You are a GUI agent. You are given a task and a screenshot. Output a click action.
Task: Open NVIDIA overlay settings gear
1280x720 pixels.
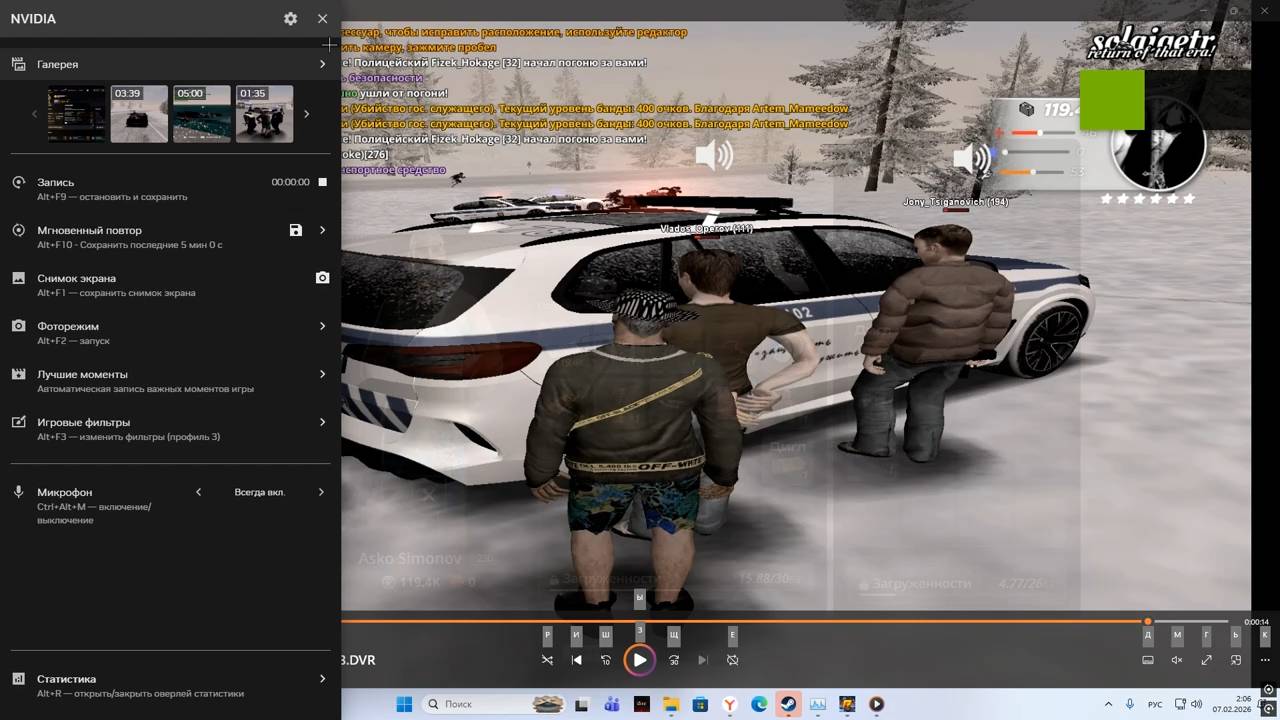pos(290,19)
